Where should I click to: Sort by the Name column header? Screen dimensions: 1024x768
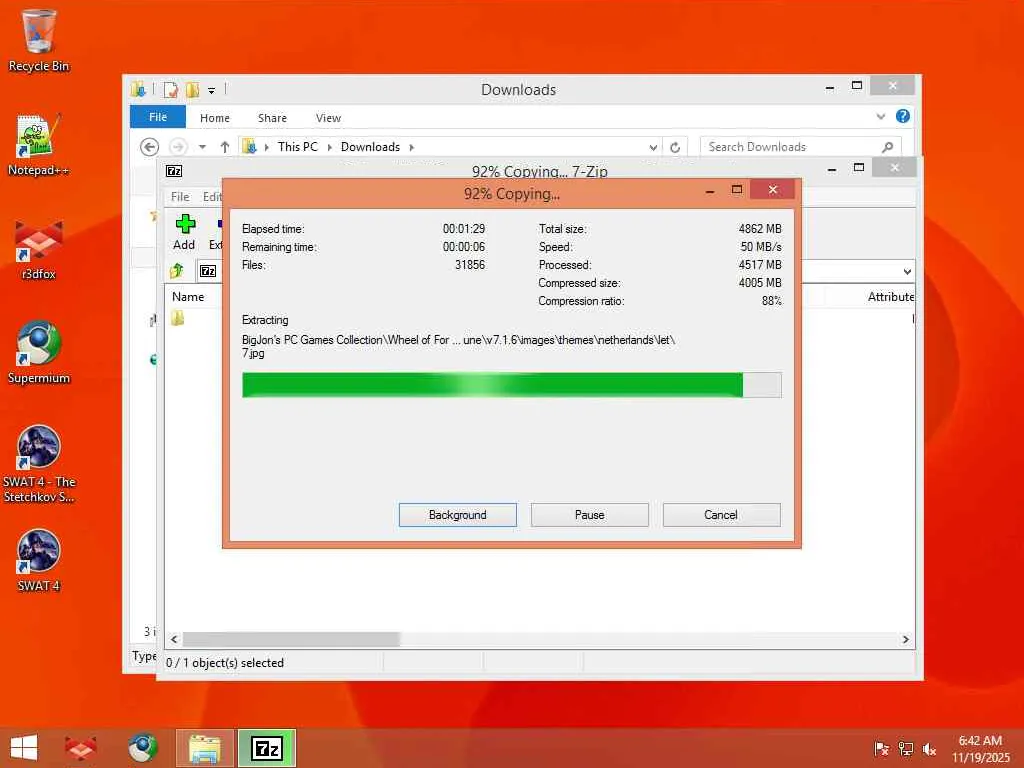point(188,296)
